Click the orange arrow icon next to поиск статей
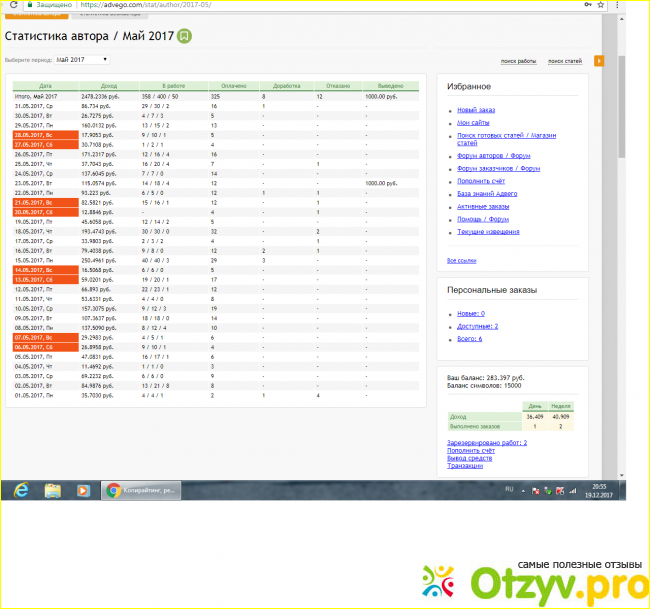 coord(599,61)
